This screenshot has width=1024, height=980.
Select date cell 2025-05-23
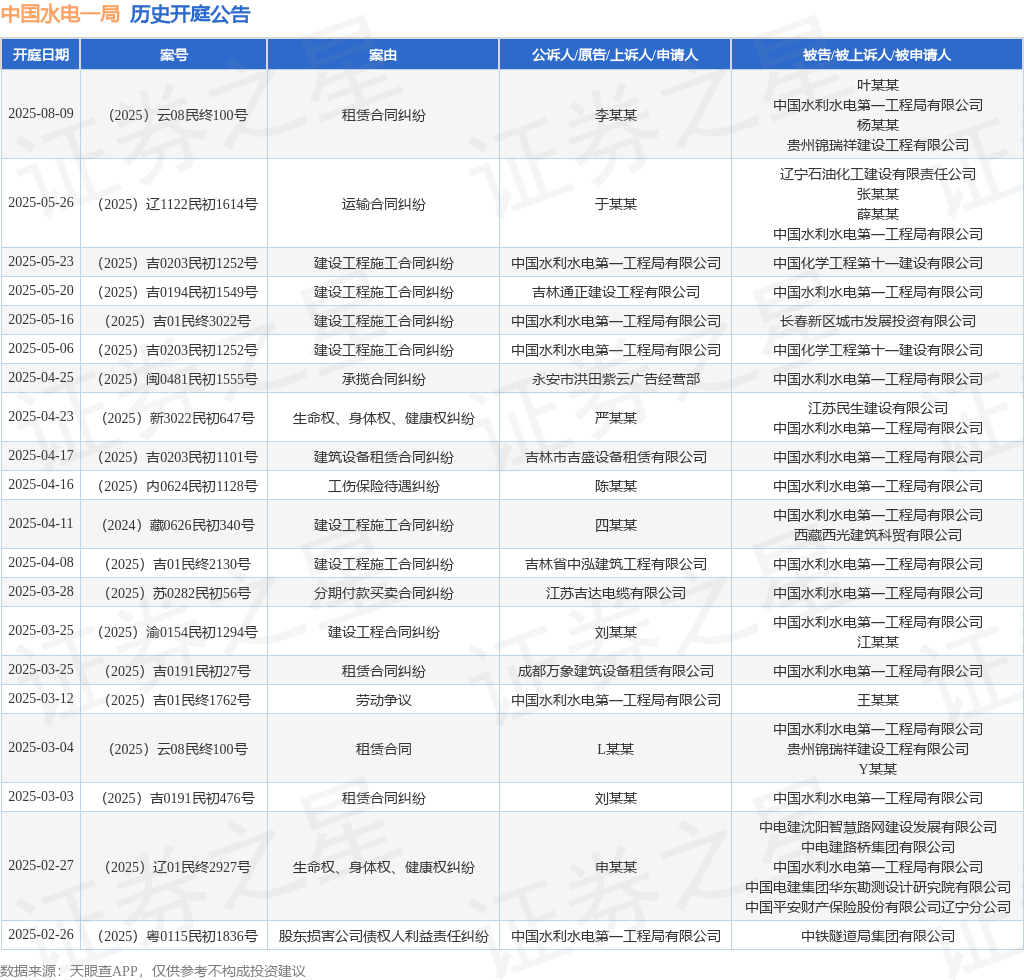(x=40, y=261)
